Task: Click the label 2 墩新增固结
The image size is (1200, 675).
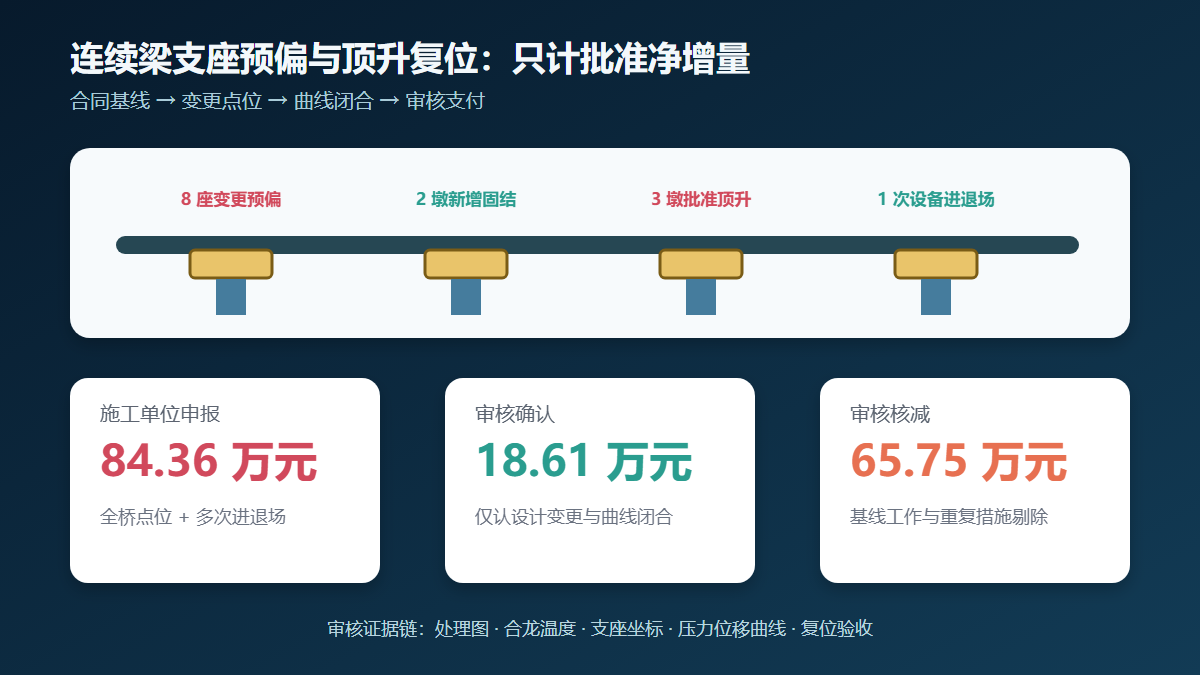Action: point(466,199)
